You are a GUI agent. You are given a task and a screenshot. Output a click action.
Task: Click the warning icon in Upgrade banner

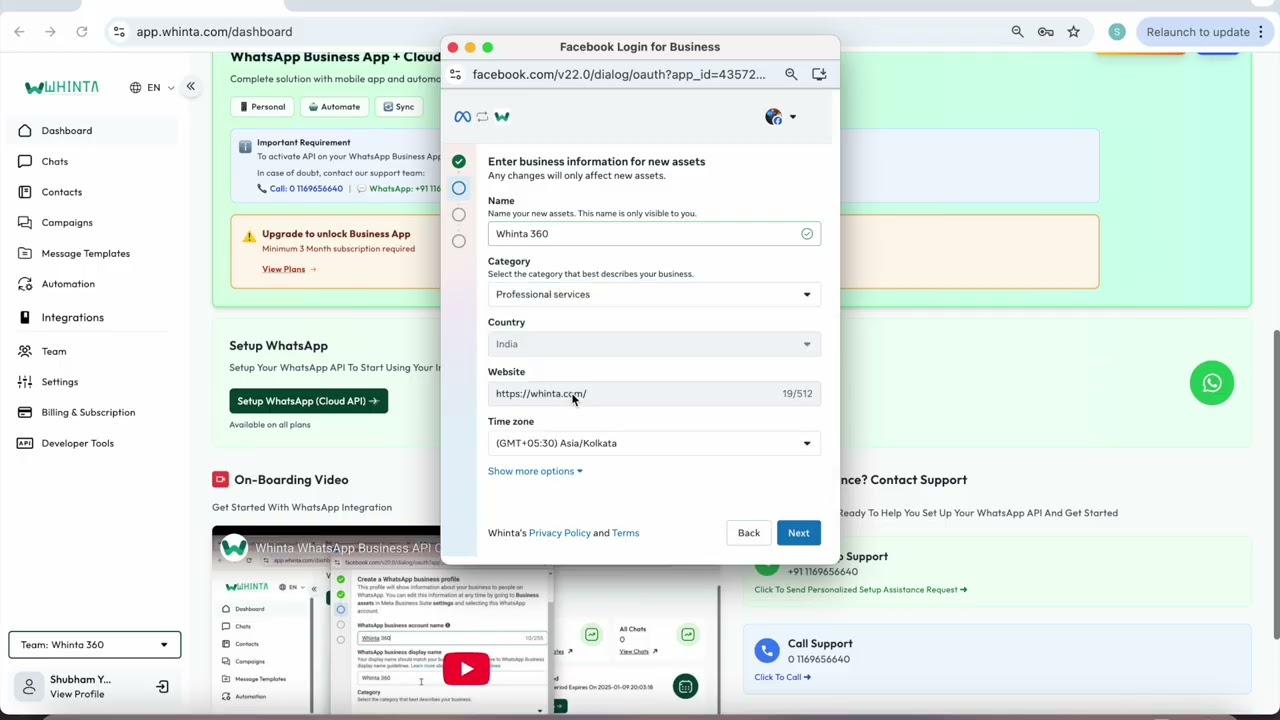pos(249,236)
